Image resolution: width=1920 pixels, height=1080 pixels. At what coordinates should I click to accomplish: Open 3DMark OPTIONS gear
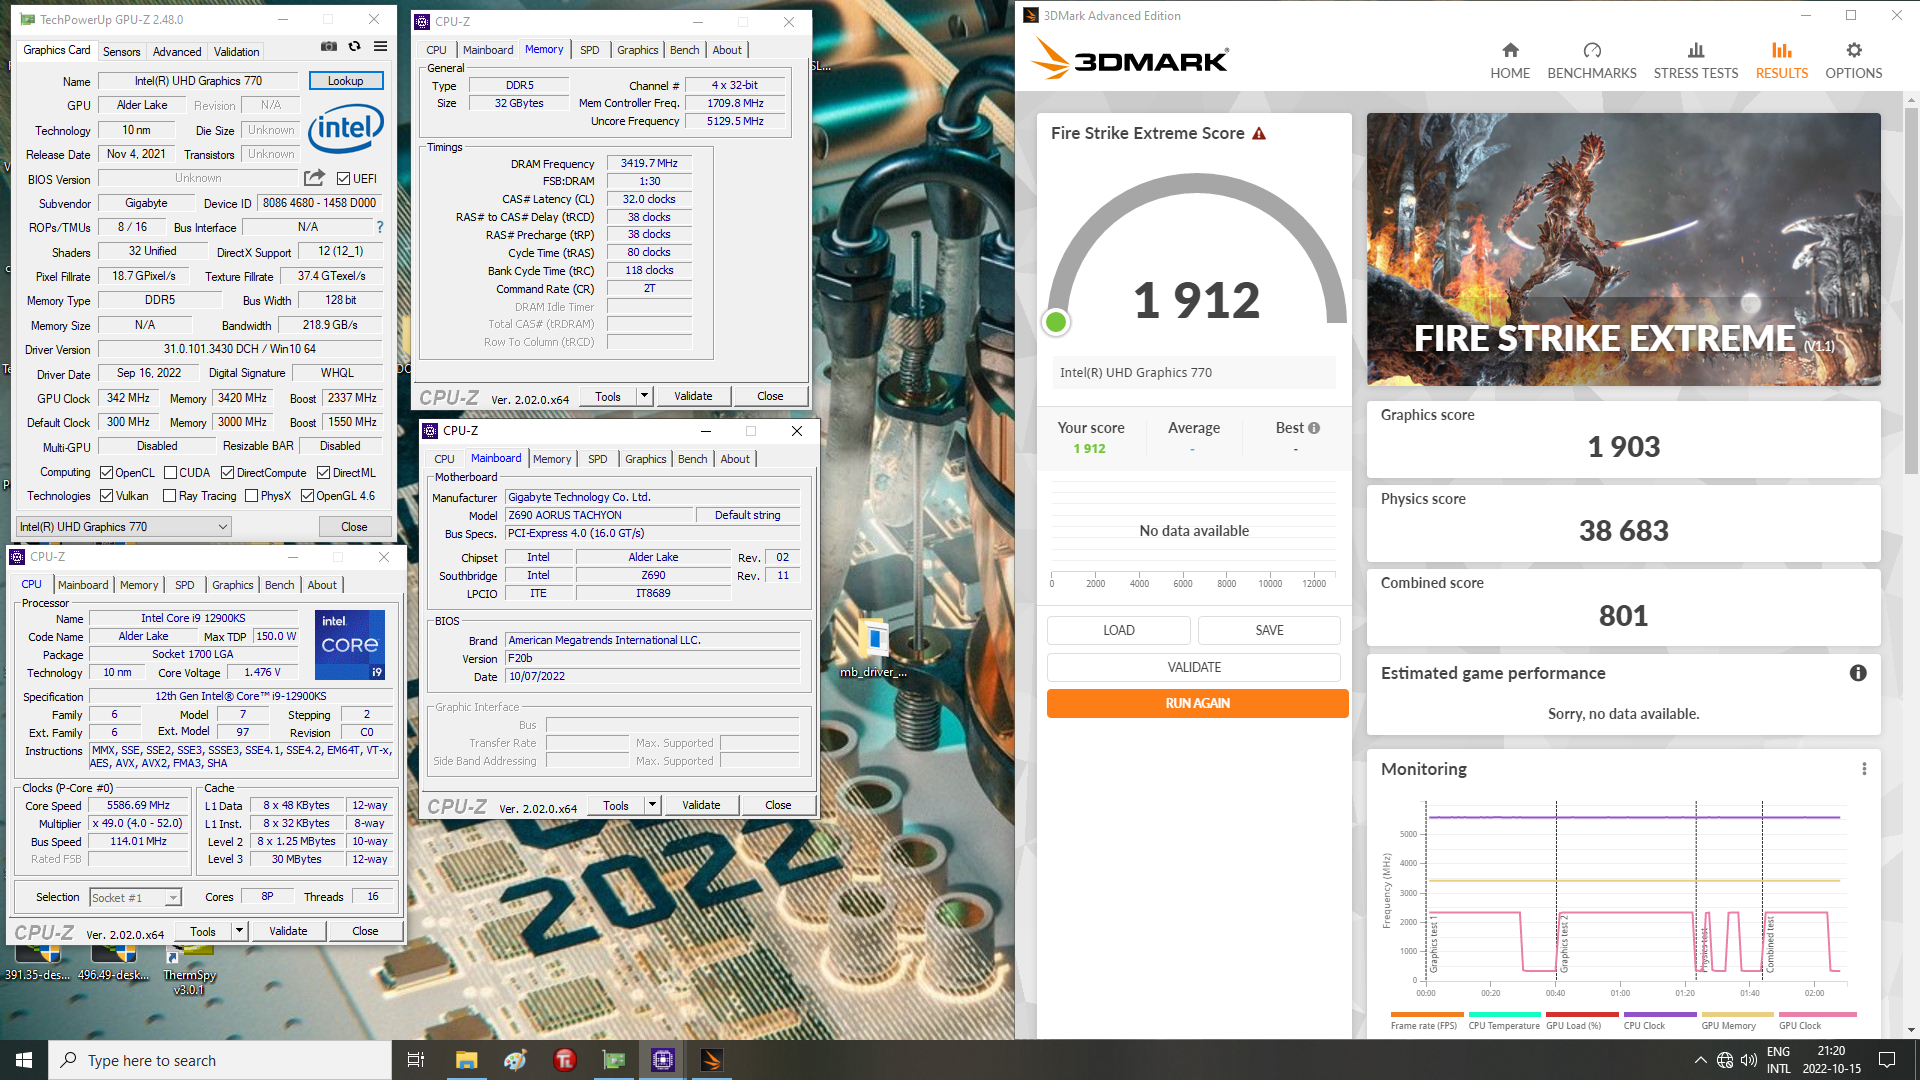[1854, 60]
